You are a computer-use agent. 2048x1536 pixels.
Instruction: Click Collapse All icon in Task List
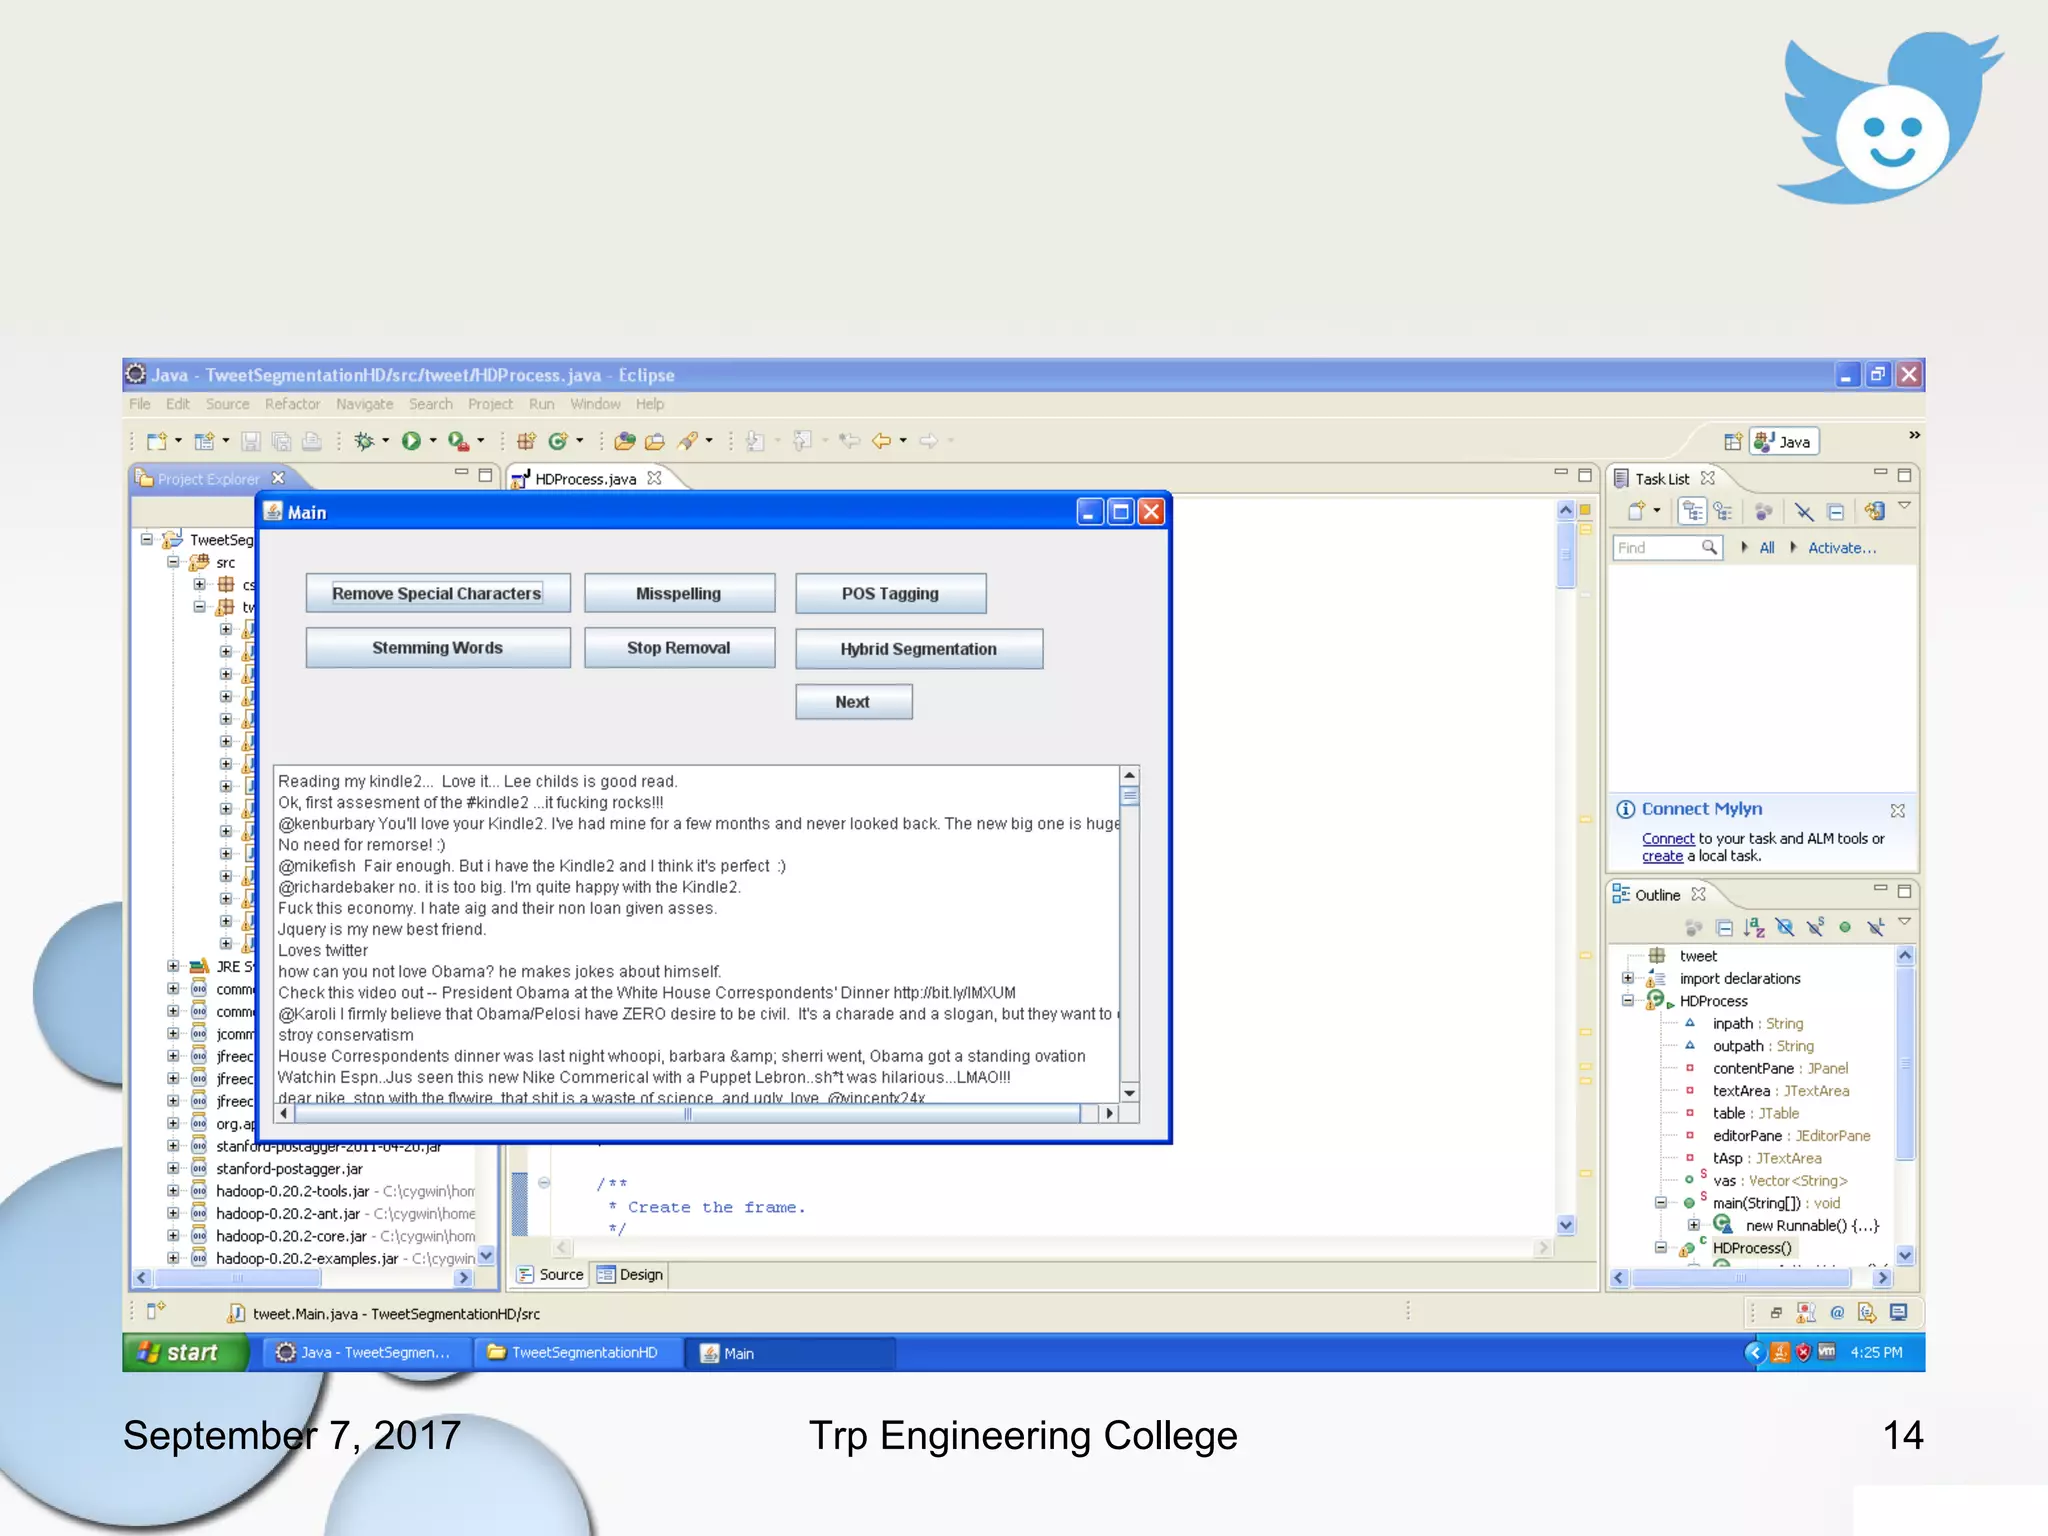tap(1836, 512)
